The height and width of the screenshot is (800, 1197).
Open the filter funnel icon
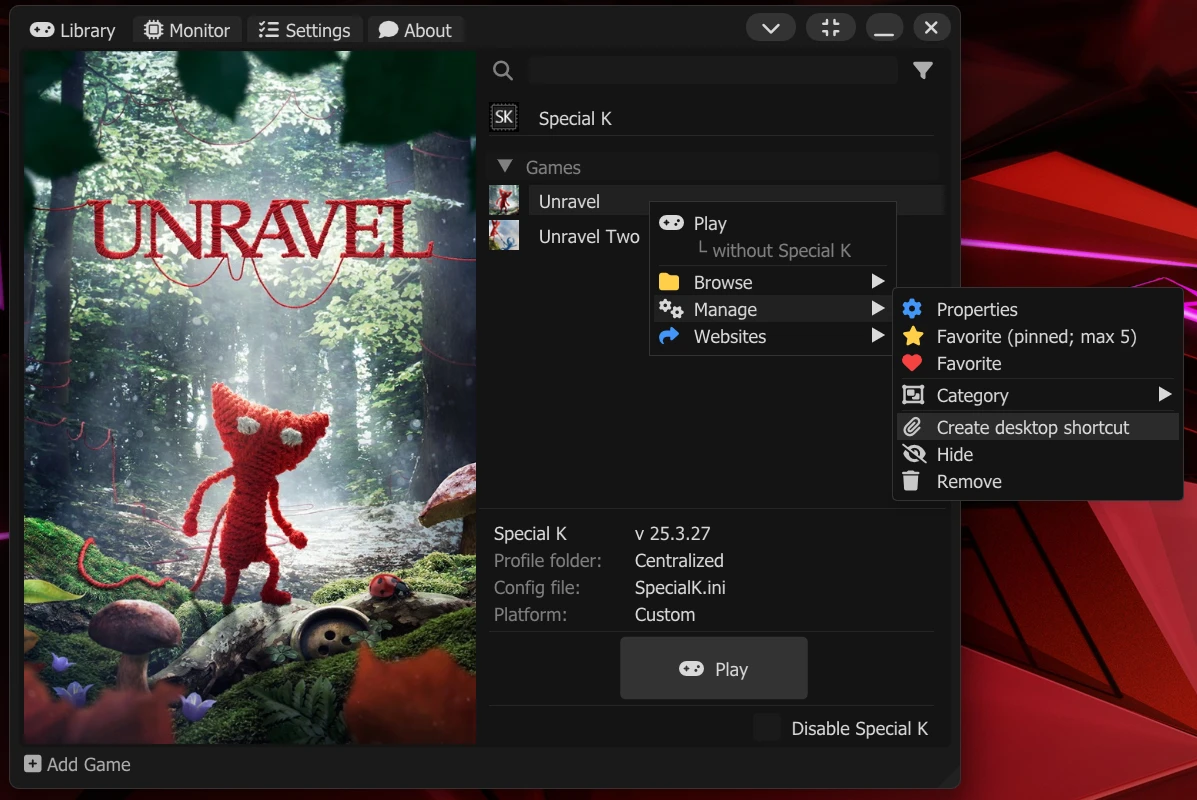coord(923,70)
